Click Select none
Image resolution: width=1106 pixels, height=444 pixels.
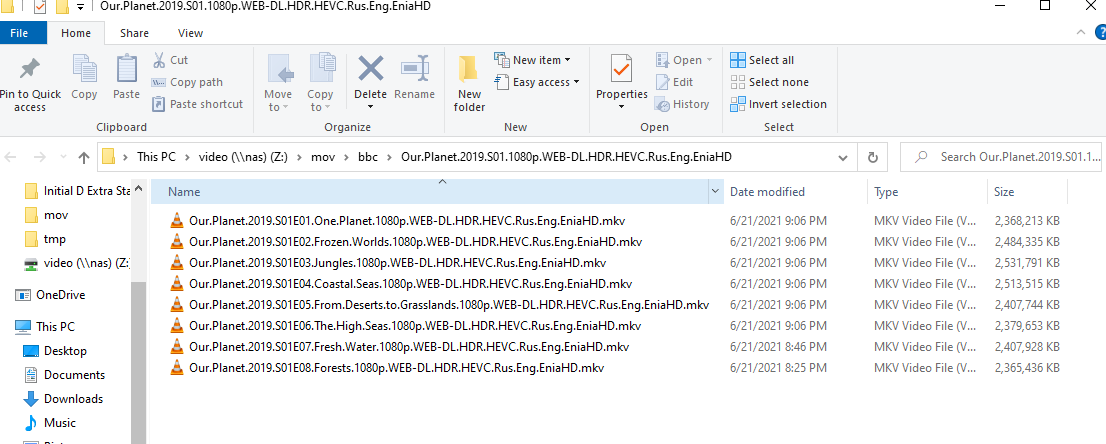[770, 82]
